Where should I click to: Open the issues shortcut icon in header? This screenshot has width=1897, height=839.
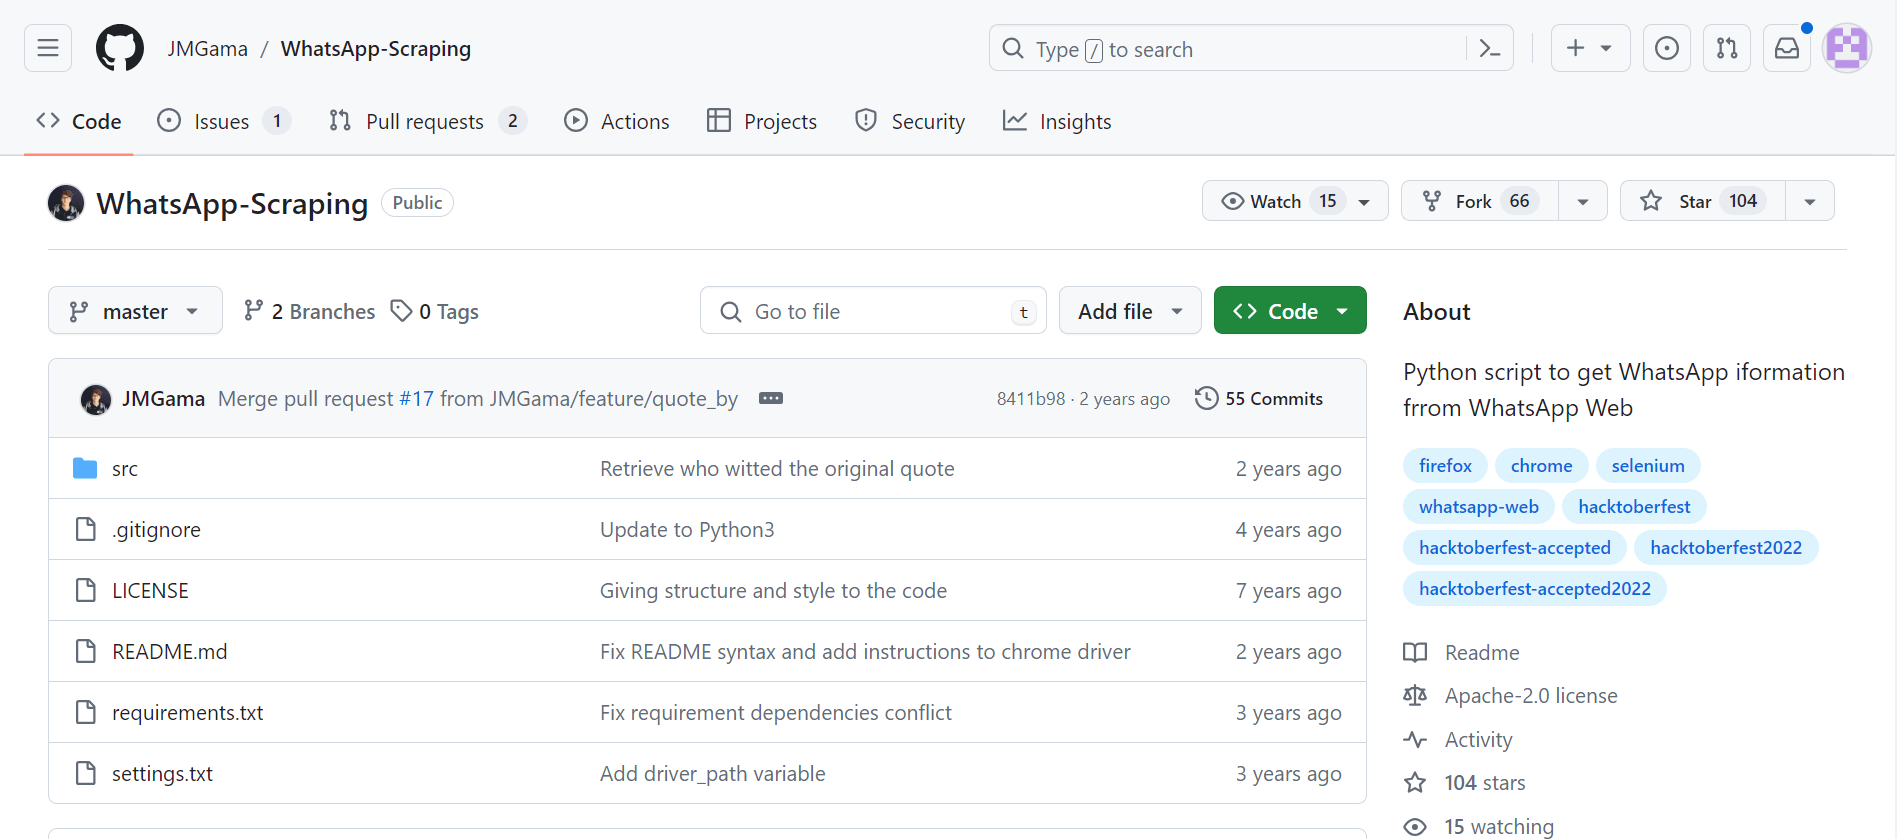[1666, 48]
